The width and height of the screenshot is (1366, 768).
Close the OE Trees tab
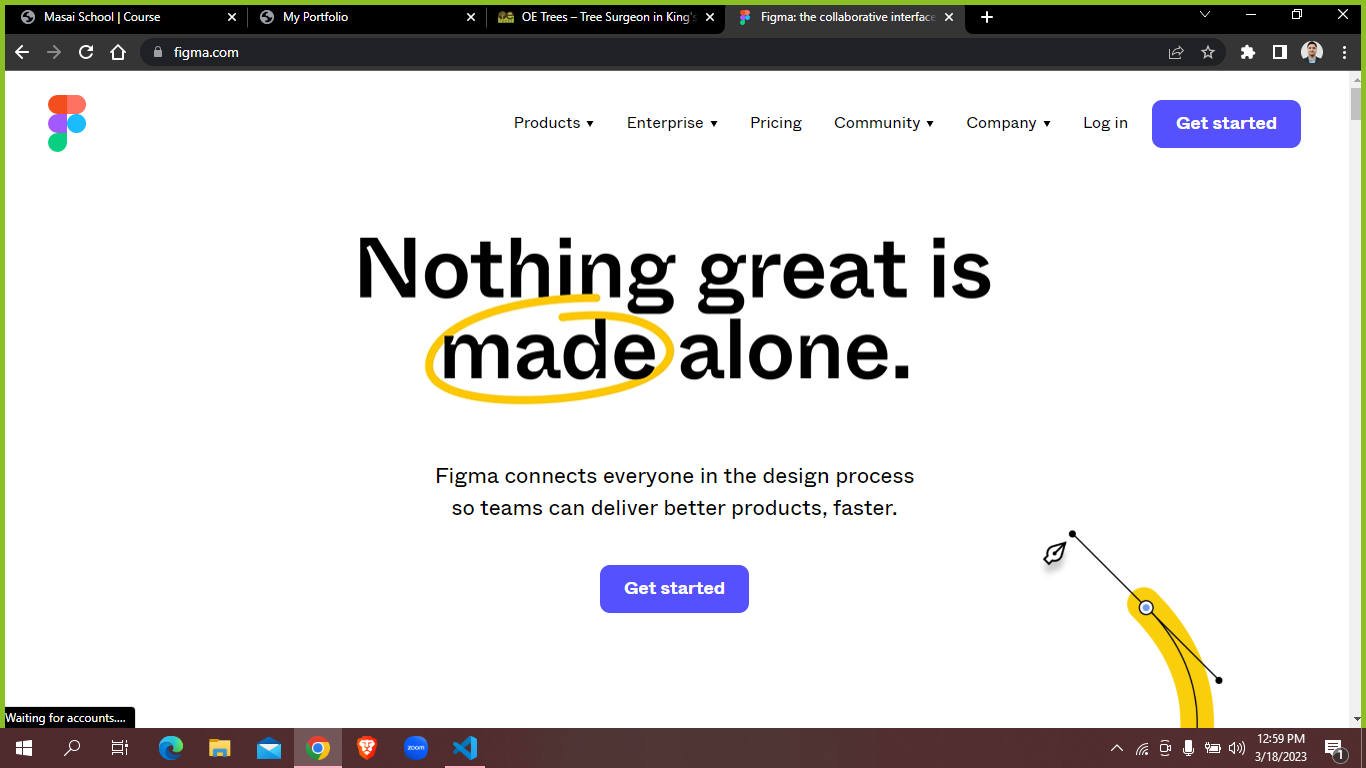click(x=710, y=17)
